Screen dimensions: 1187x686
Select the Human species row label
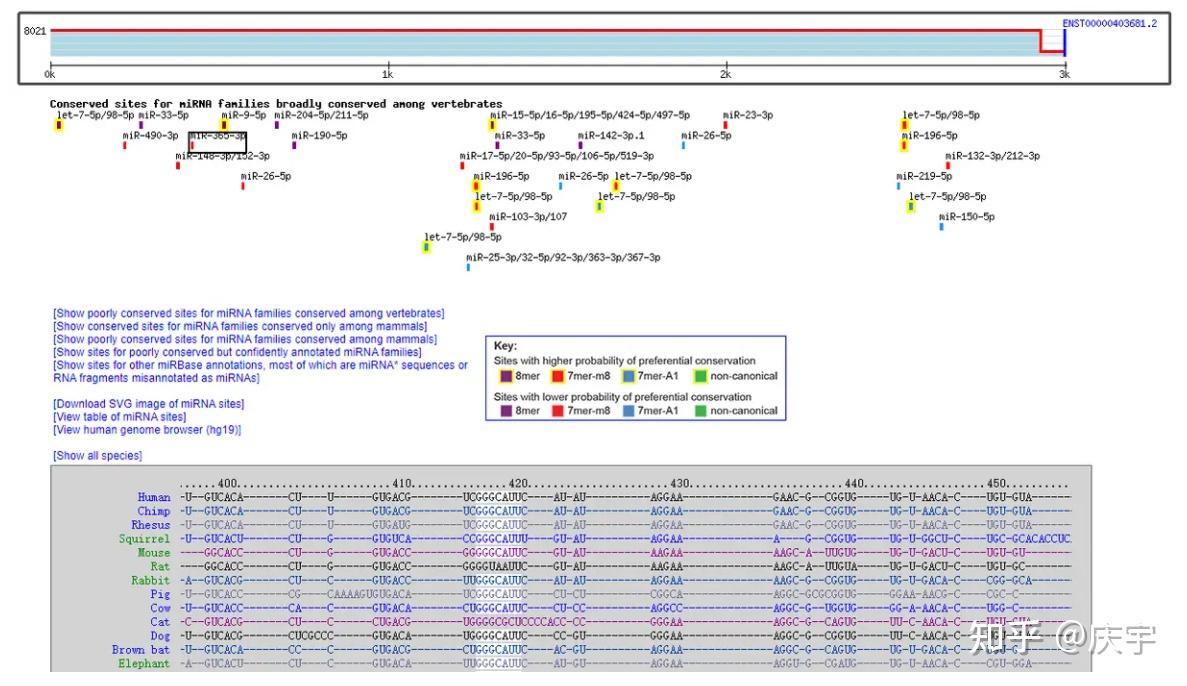pyautogui.click(x=154, y=497)
